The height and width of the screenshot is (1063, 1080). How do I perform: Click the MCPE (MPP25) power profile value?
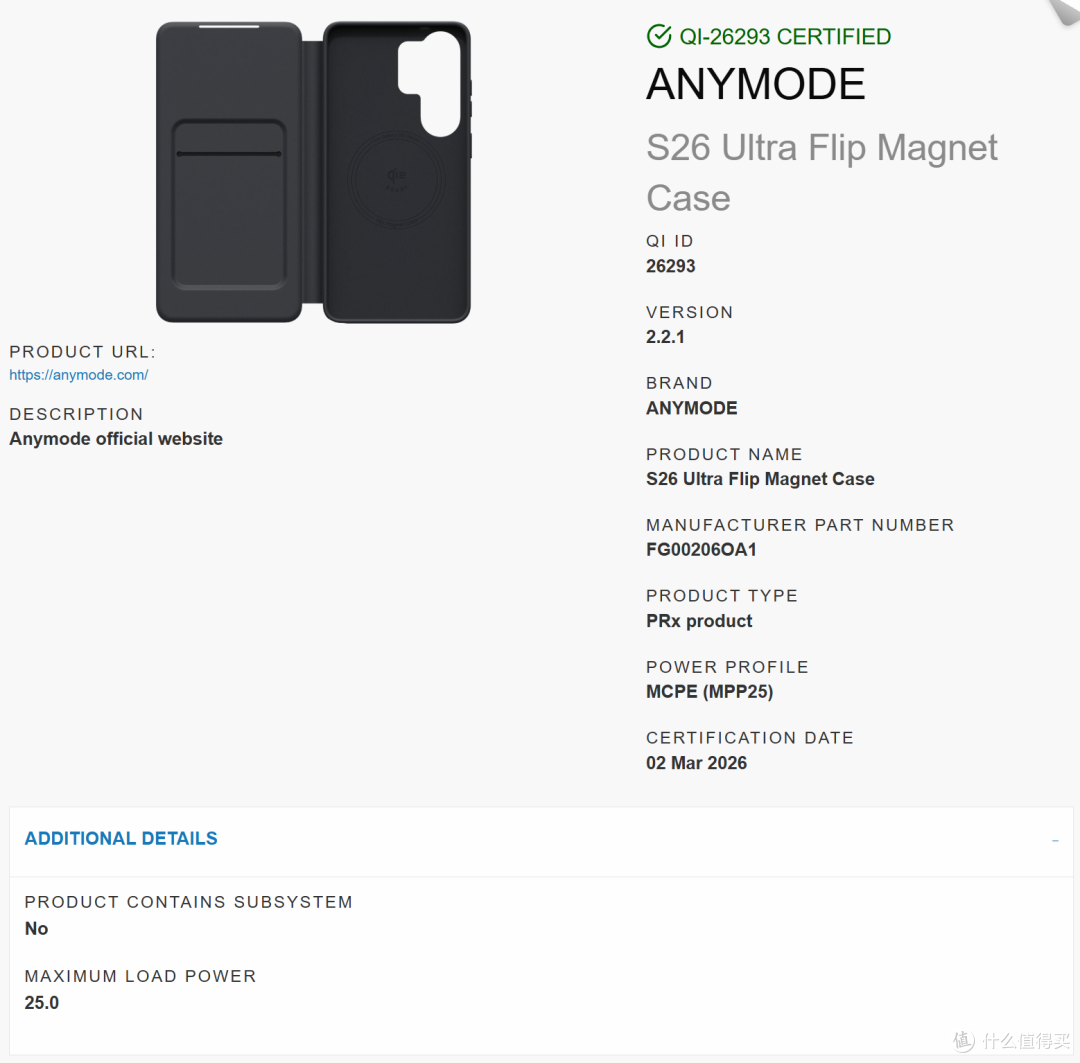point(709,692)
